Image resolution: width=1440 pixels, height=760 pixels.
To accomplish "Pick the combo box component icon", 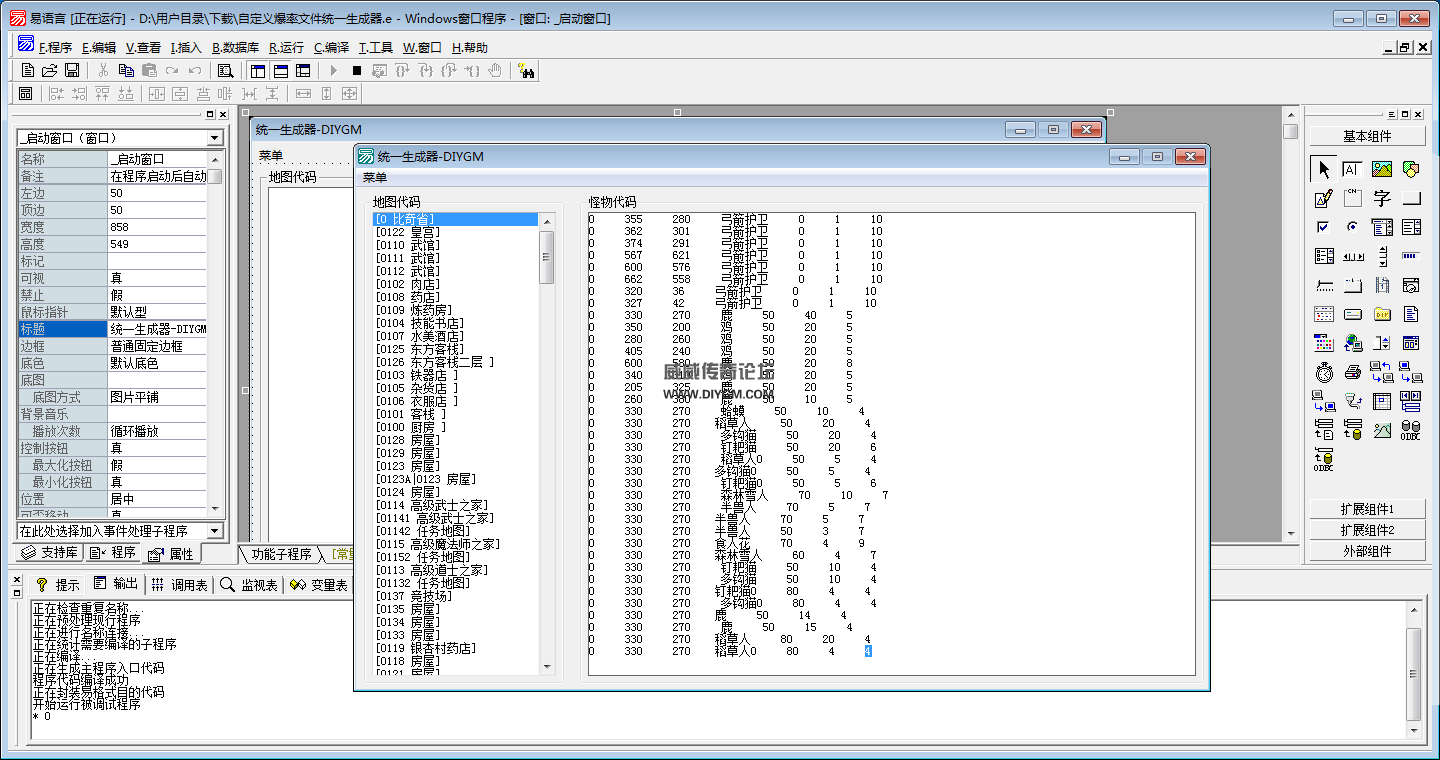I will pyautogui.click(x=1382, y=227).
